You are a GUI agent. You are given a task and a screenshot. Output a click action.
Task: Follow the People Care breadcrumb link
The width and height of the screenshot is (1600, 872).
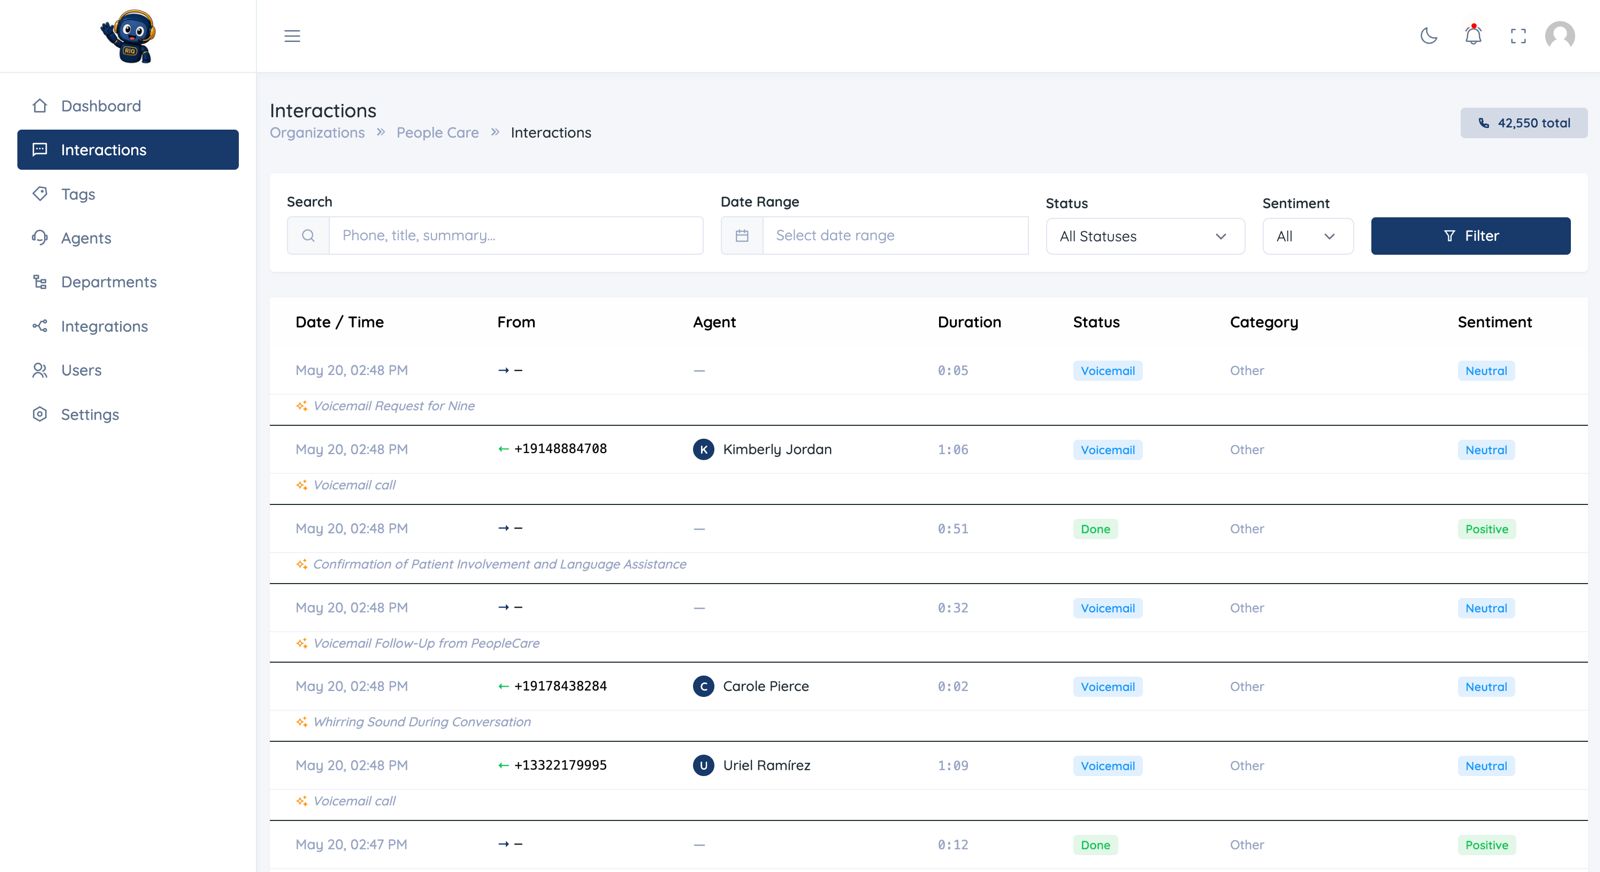click(437, 133)
